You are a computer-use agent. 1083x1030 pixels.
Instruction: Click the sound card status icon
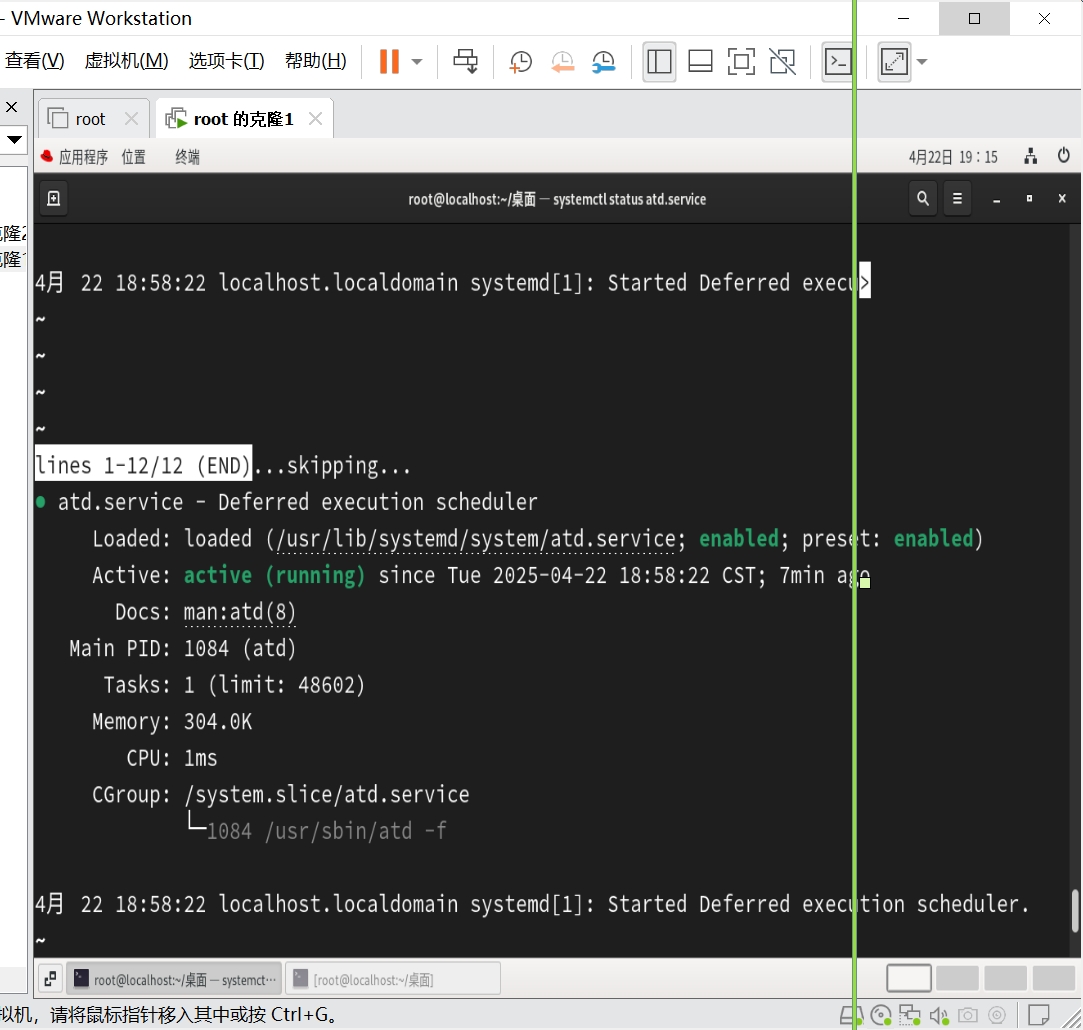939,1015
